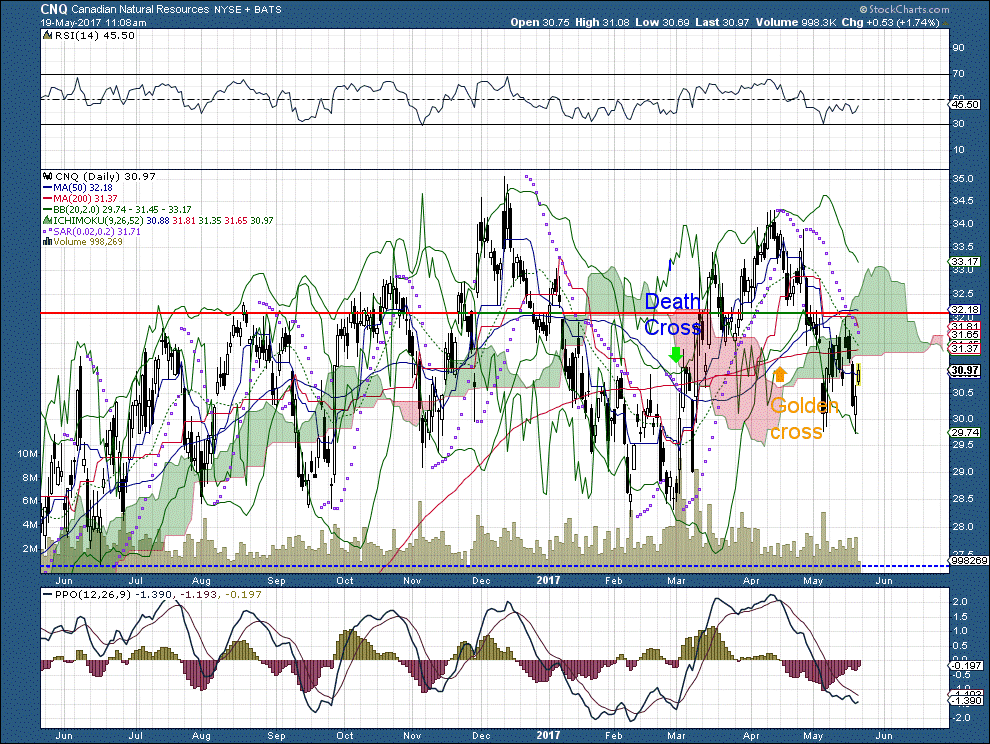
Task: Click the Mar label on the PPO panel axis
Action: click(x=676, y=736)
